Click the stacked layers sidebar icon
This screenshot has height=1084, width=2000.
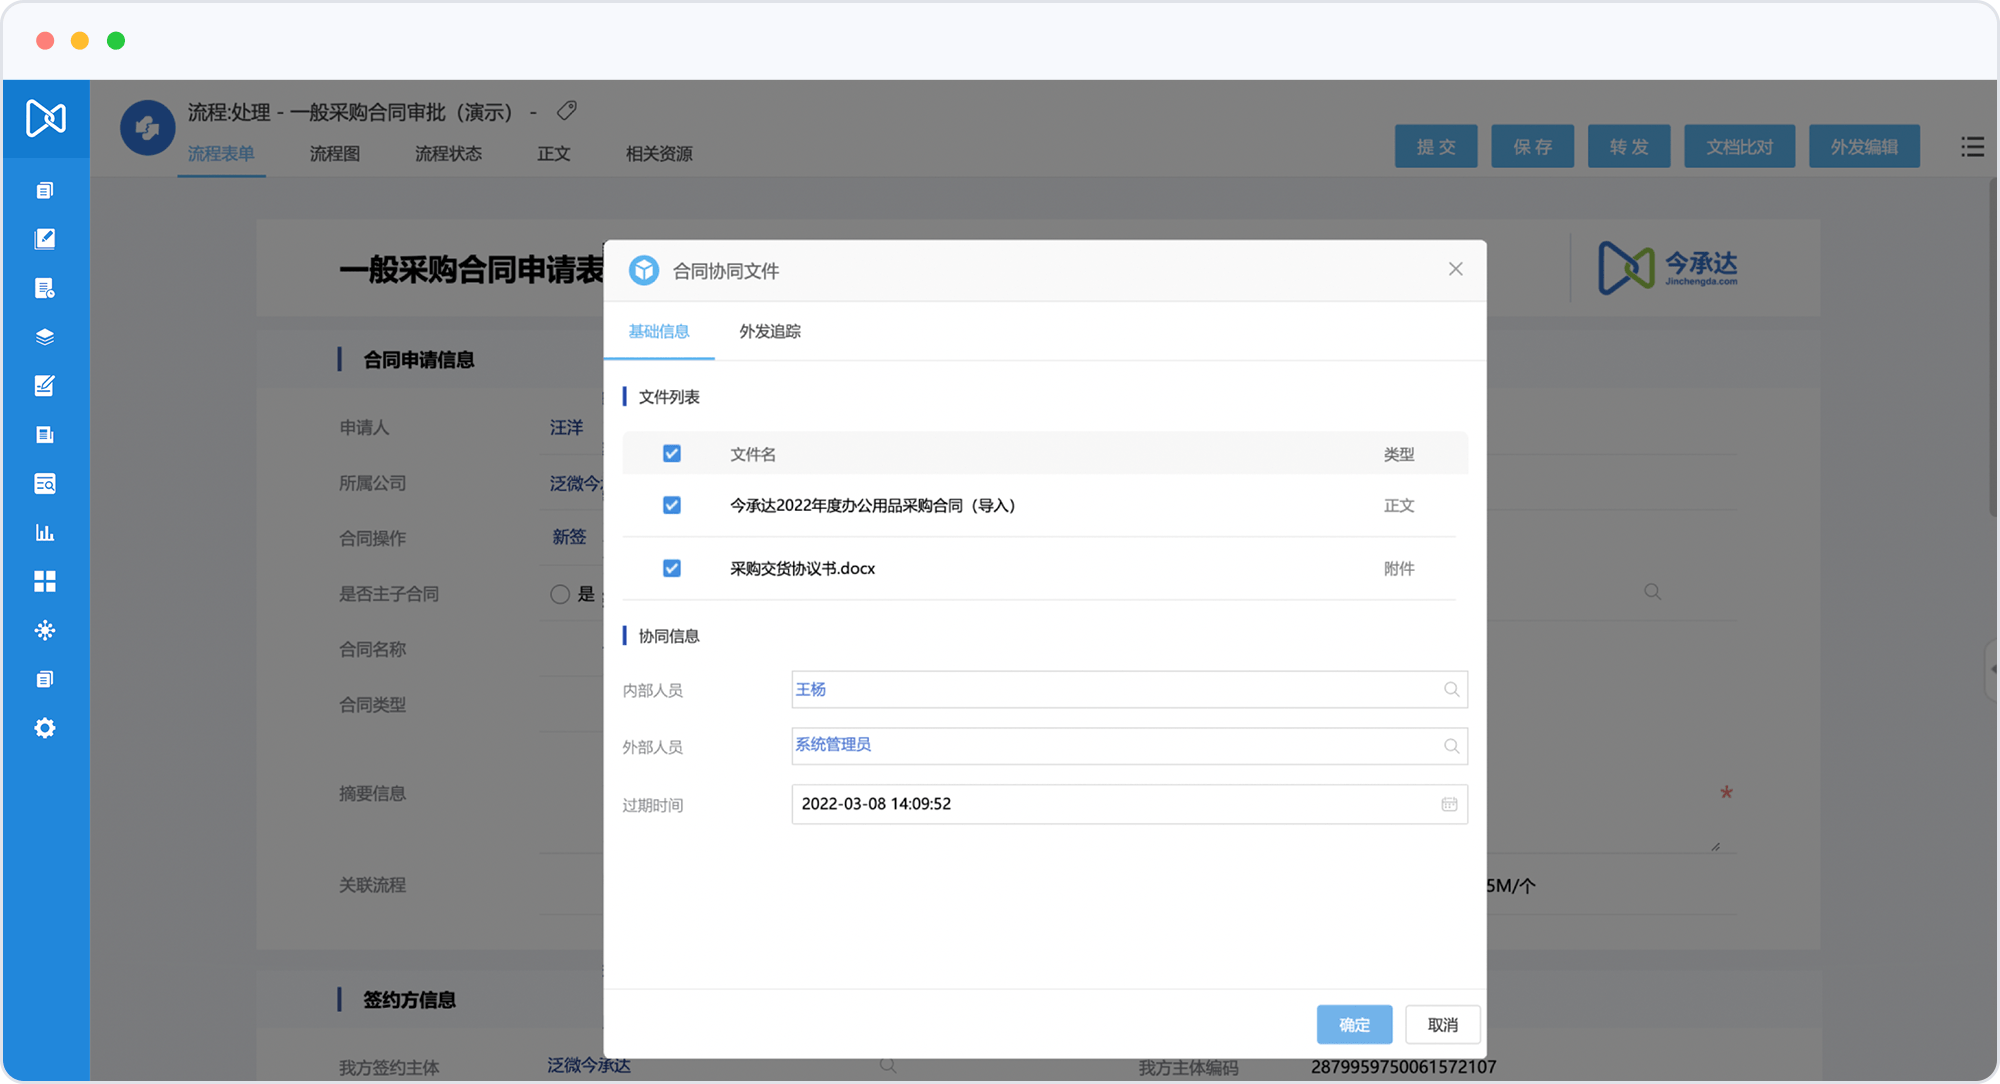tap(45, 337)
